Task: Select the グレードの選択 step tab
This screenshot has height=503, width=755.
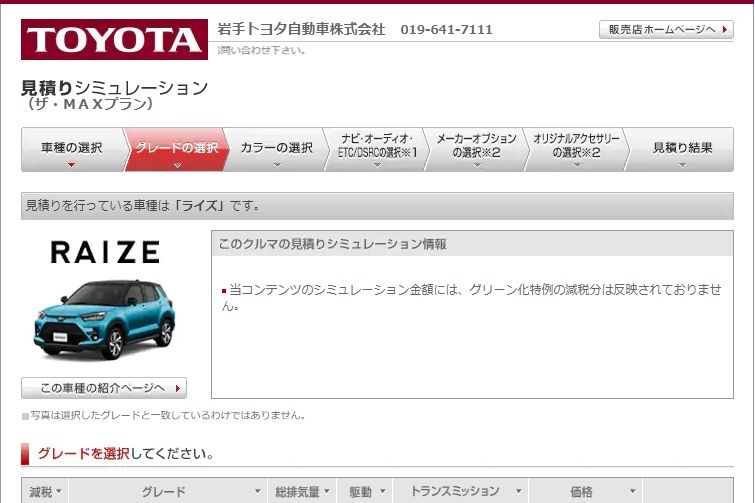Action: [x=176, y=150]
